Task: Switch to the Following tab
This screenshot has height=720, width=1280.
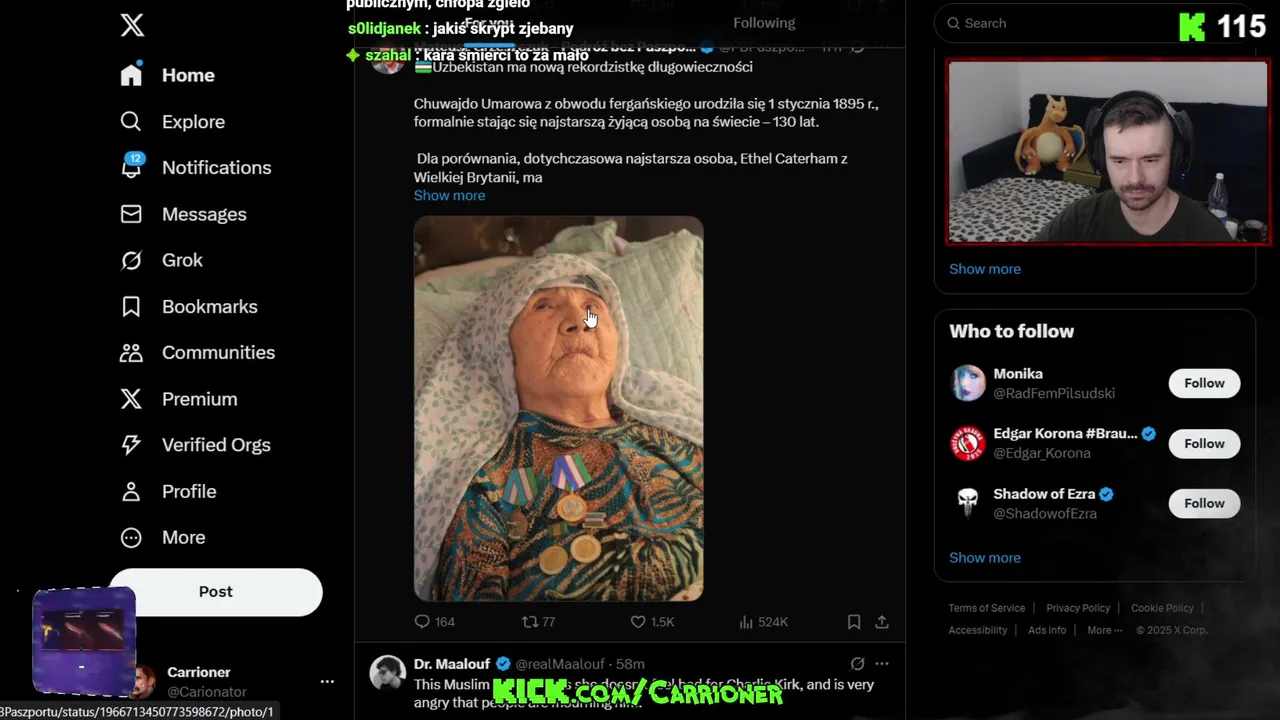Action: tap(764, 23)
